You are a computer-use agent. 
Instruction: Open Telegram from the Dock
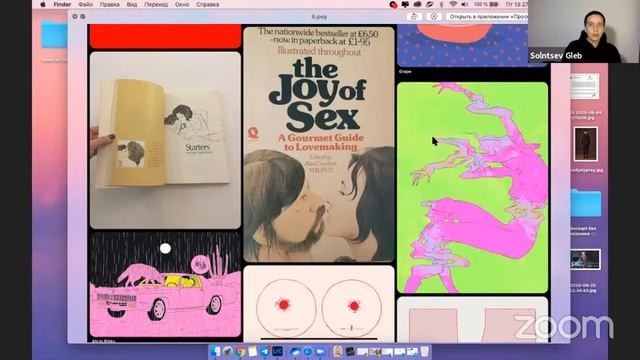click(x=265, y=351)
